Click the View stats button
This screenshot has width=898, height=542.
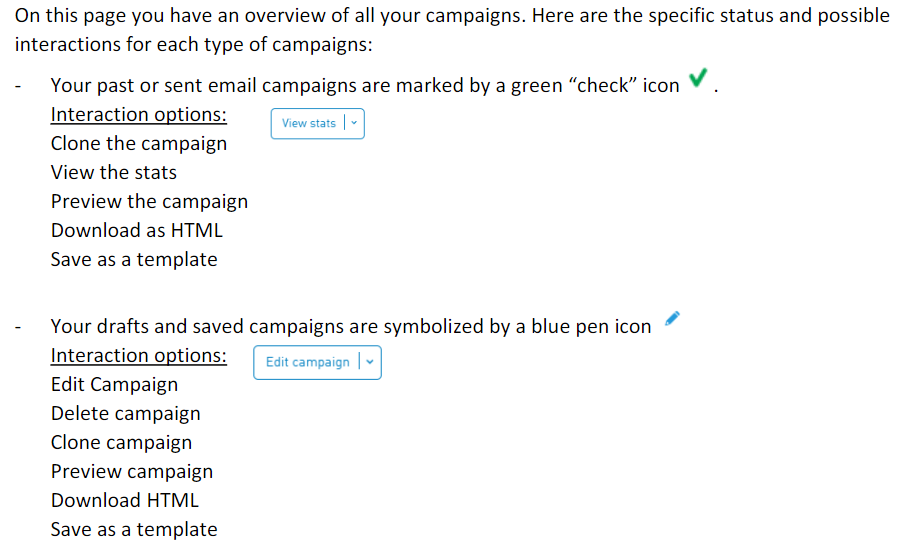[309, 123]
